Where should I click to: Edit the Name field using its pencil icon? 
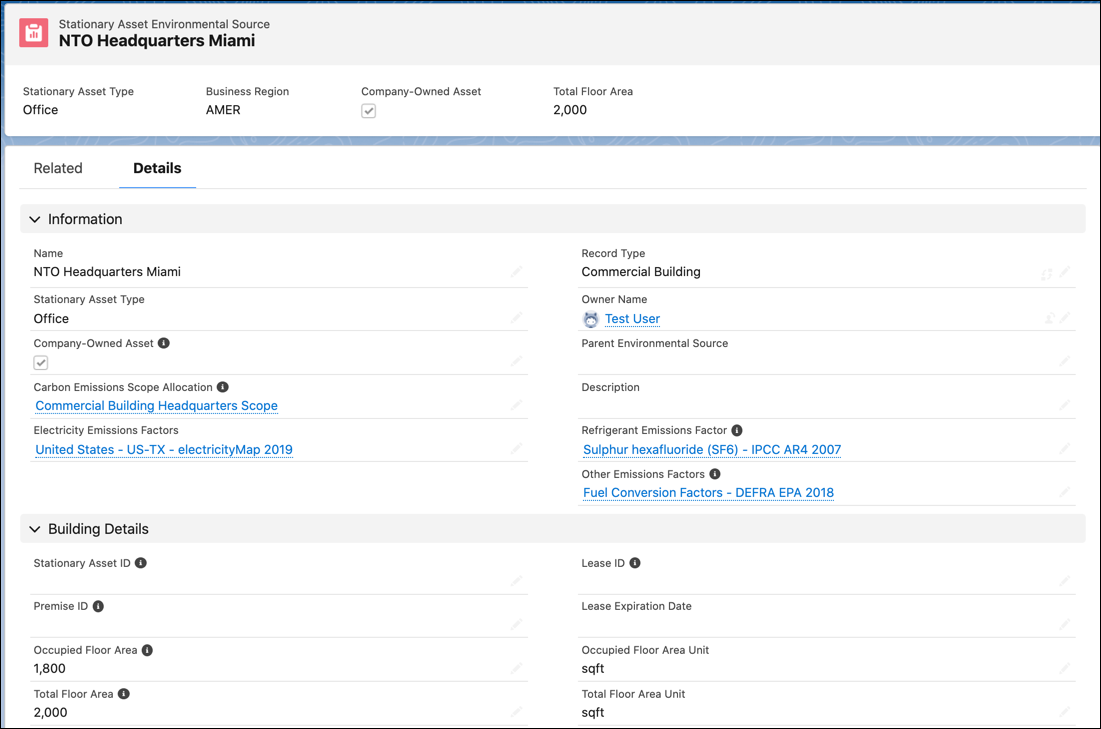pos(517,272)
